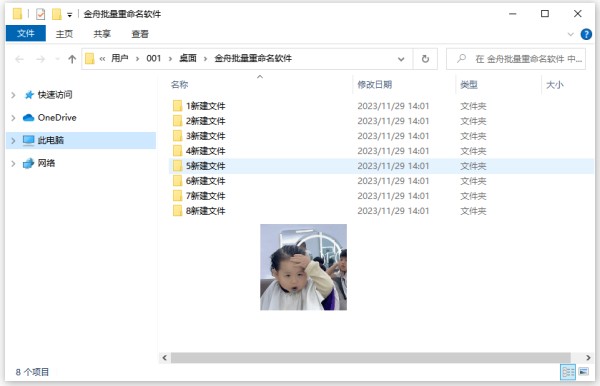Viewport: 600px width, 386px height.
Task: Select the 7新建文件 folder icon
Action: 177,196
